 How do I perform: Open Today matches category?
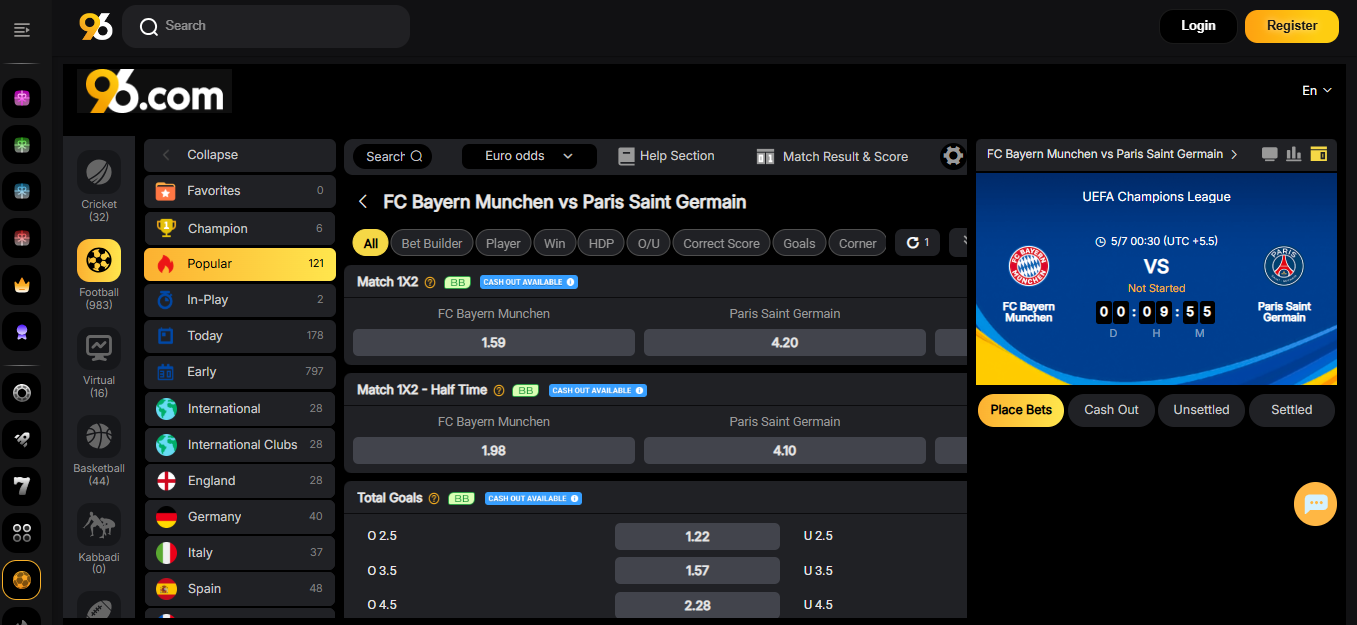click(x=240, y=336)
